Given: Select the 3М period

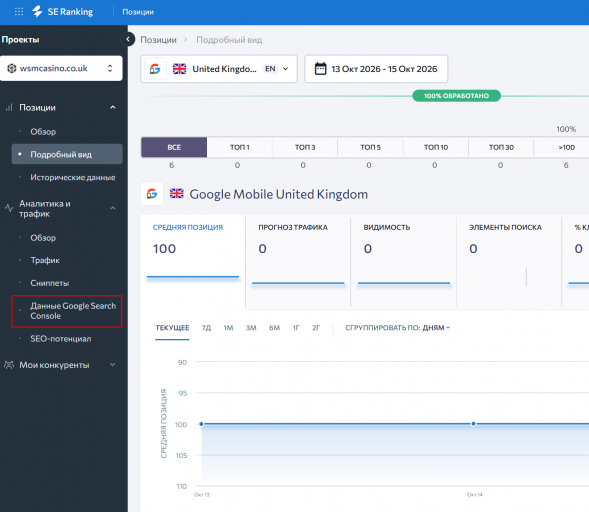Looking at the screenshot, I should [251, 328].
